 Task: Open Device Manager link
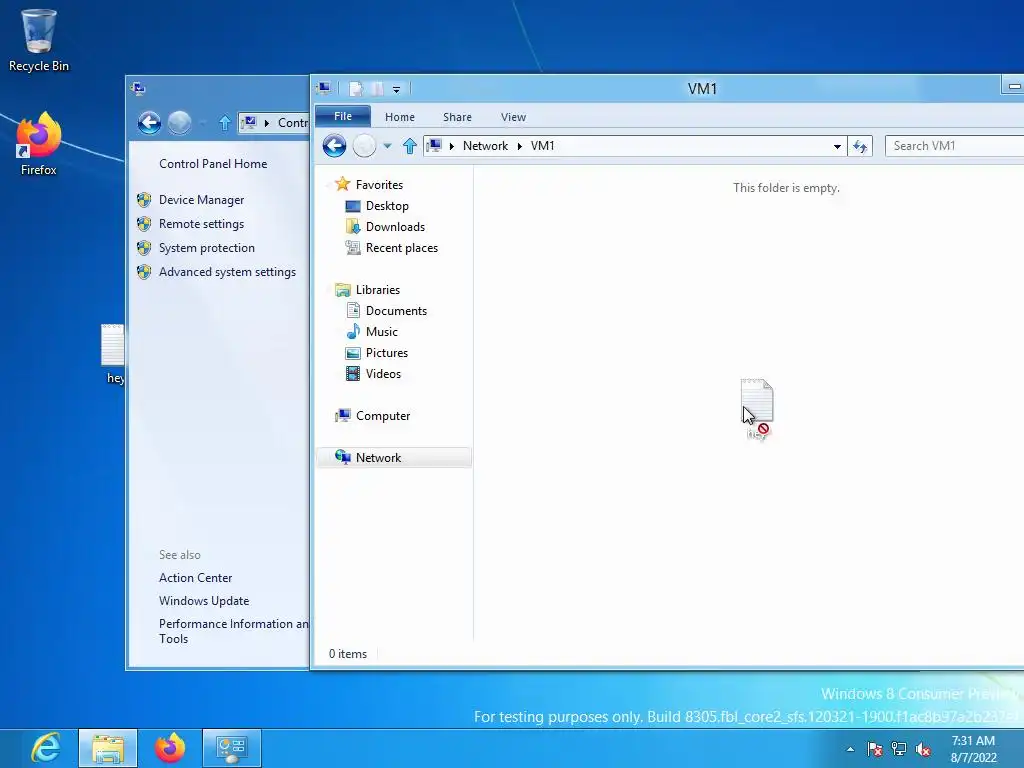pyautogui.click(x=201, y=200)
